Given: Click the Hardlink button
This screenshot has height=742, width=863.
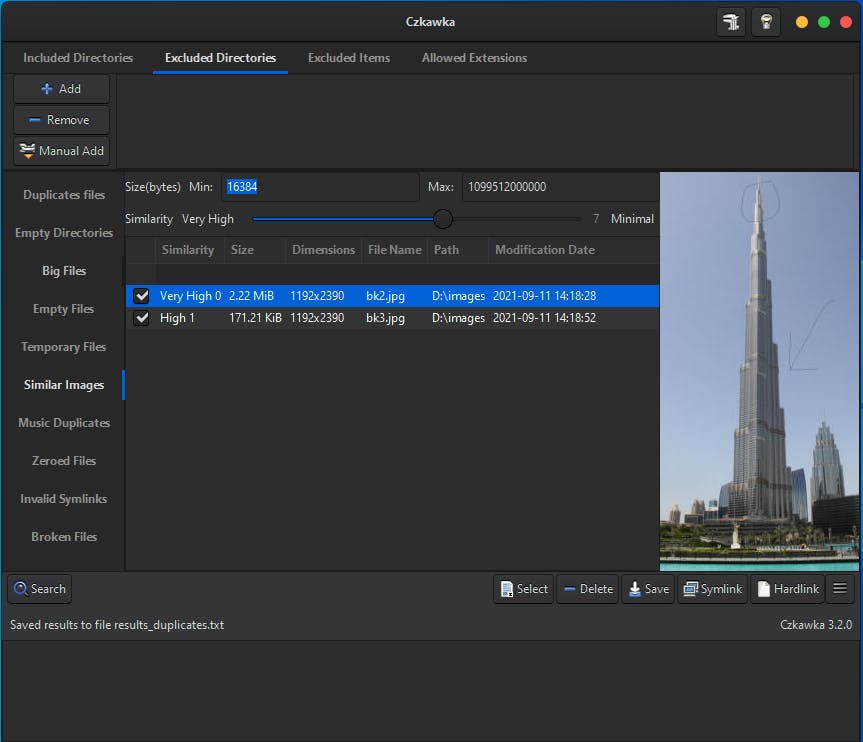Looking at the screenshot, I should [787, 589].
